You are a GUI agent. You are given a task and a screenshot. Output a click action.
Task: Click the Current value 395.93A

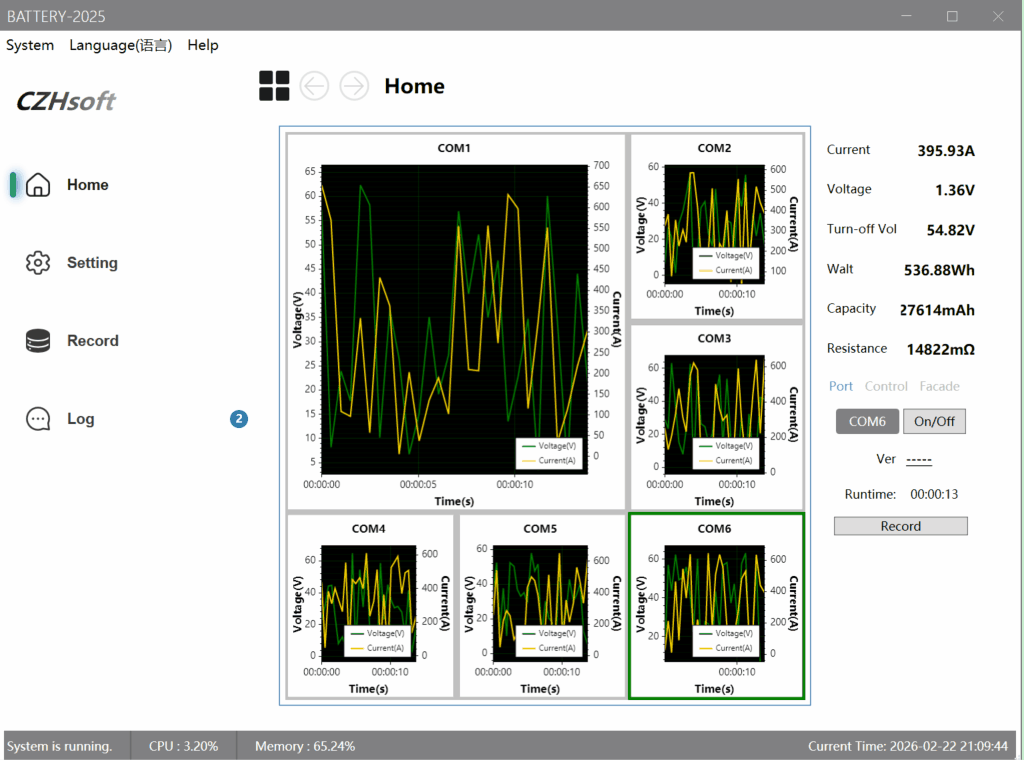click(x=946, y=151)
